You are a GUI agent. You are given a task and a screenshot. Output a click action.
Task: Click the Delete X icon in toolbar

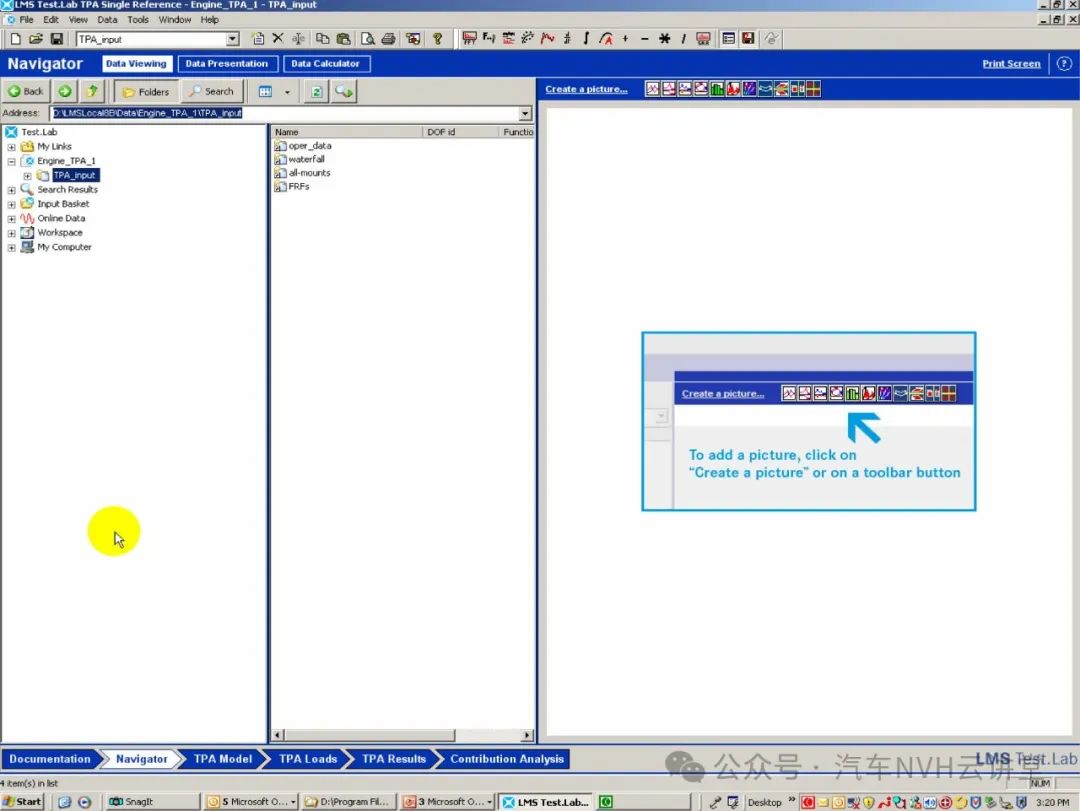278,39
